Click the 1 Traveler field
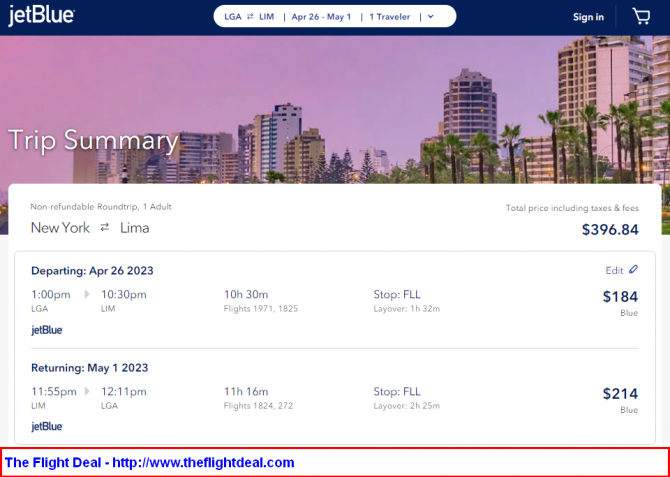The height and width of the screenshot is (477, 670). pos(390,17)
